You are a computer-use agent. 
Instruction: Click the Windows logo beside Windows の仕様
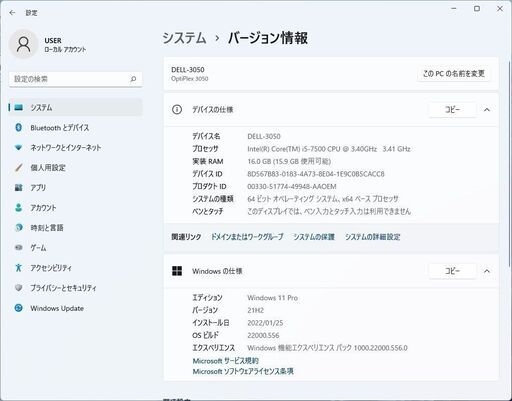click(x=177, y=271)
